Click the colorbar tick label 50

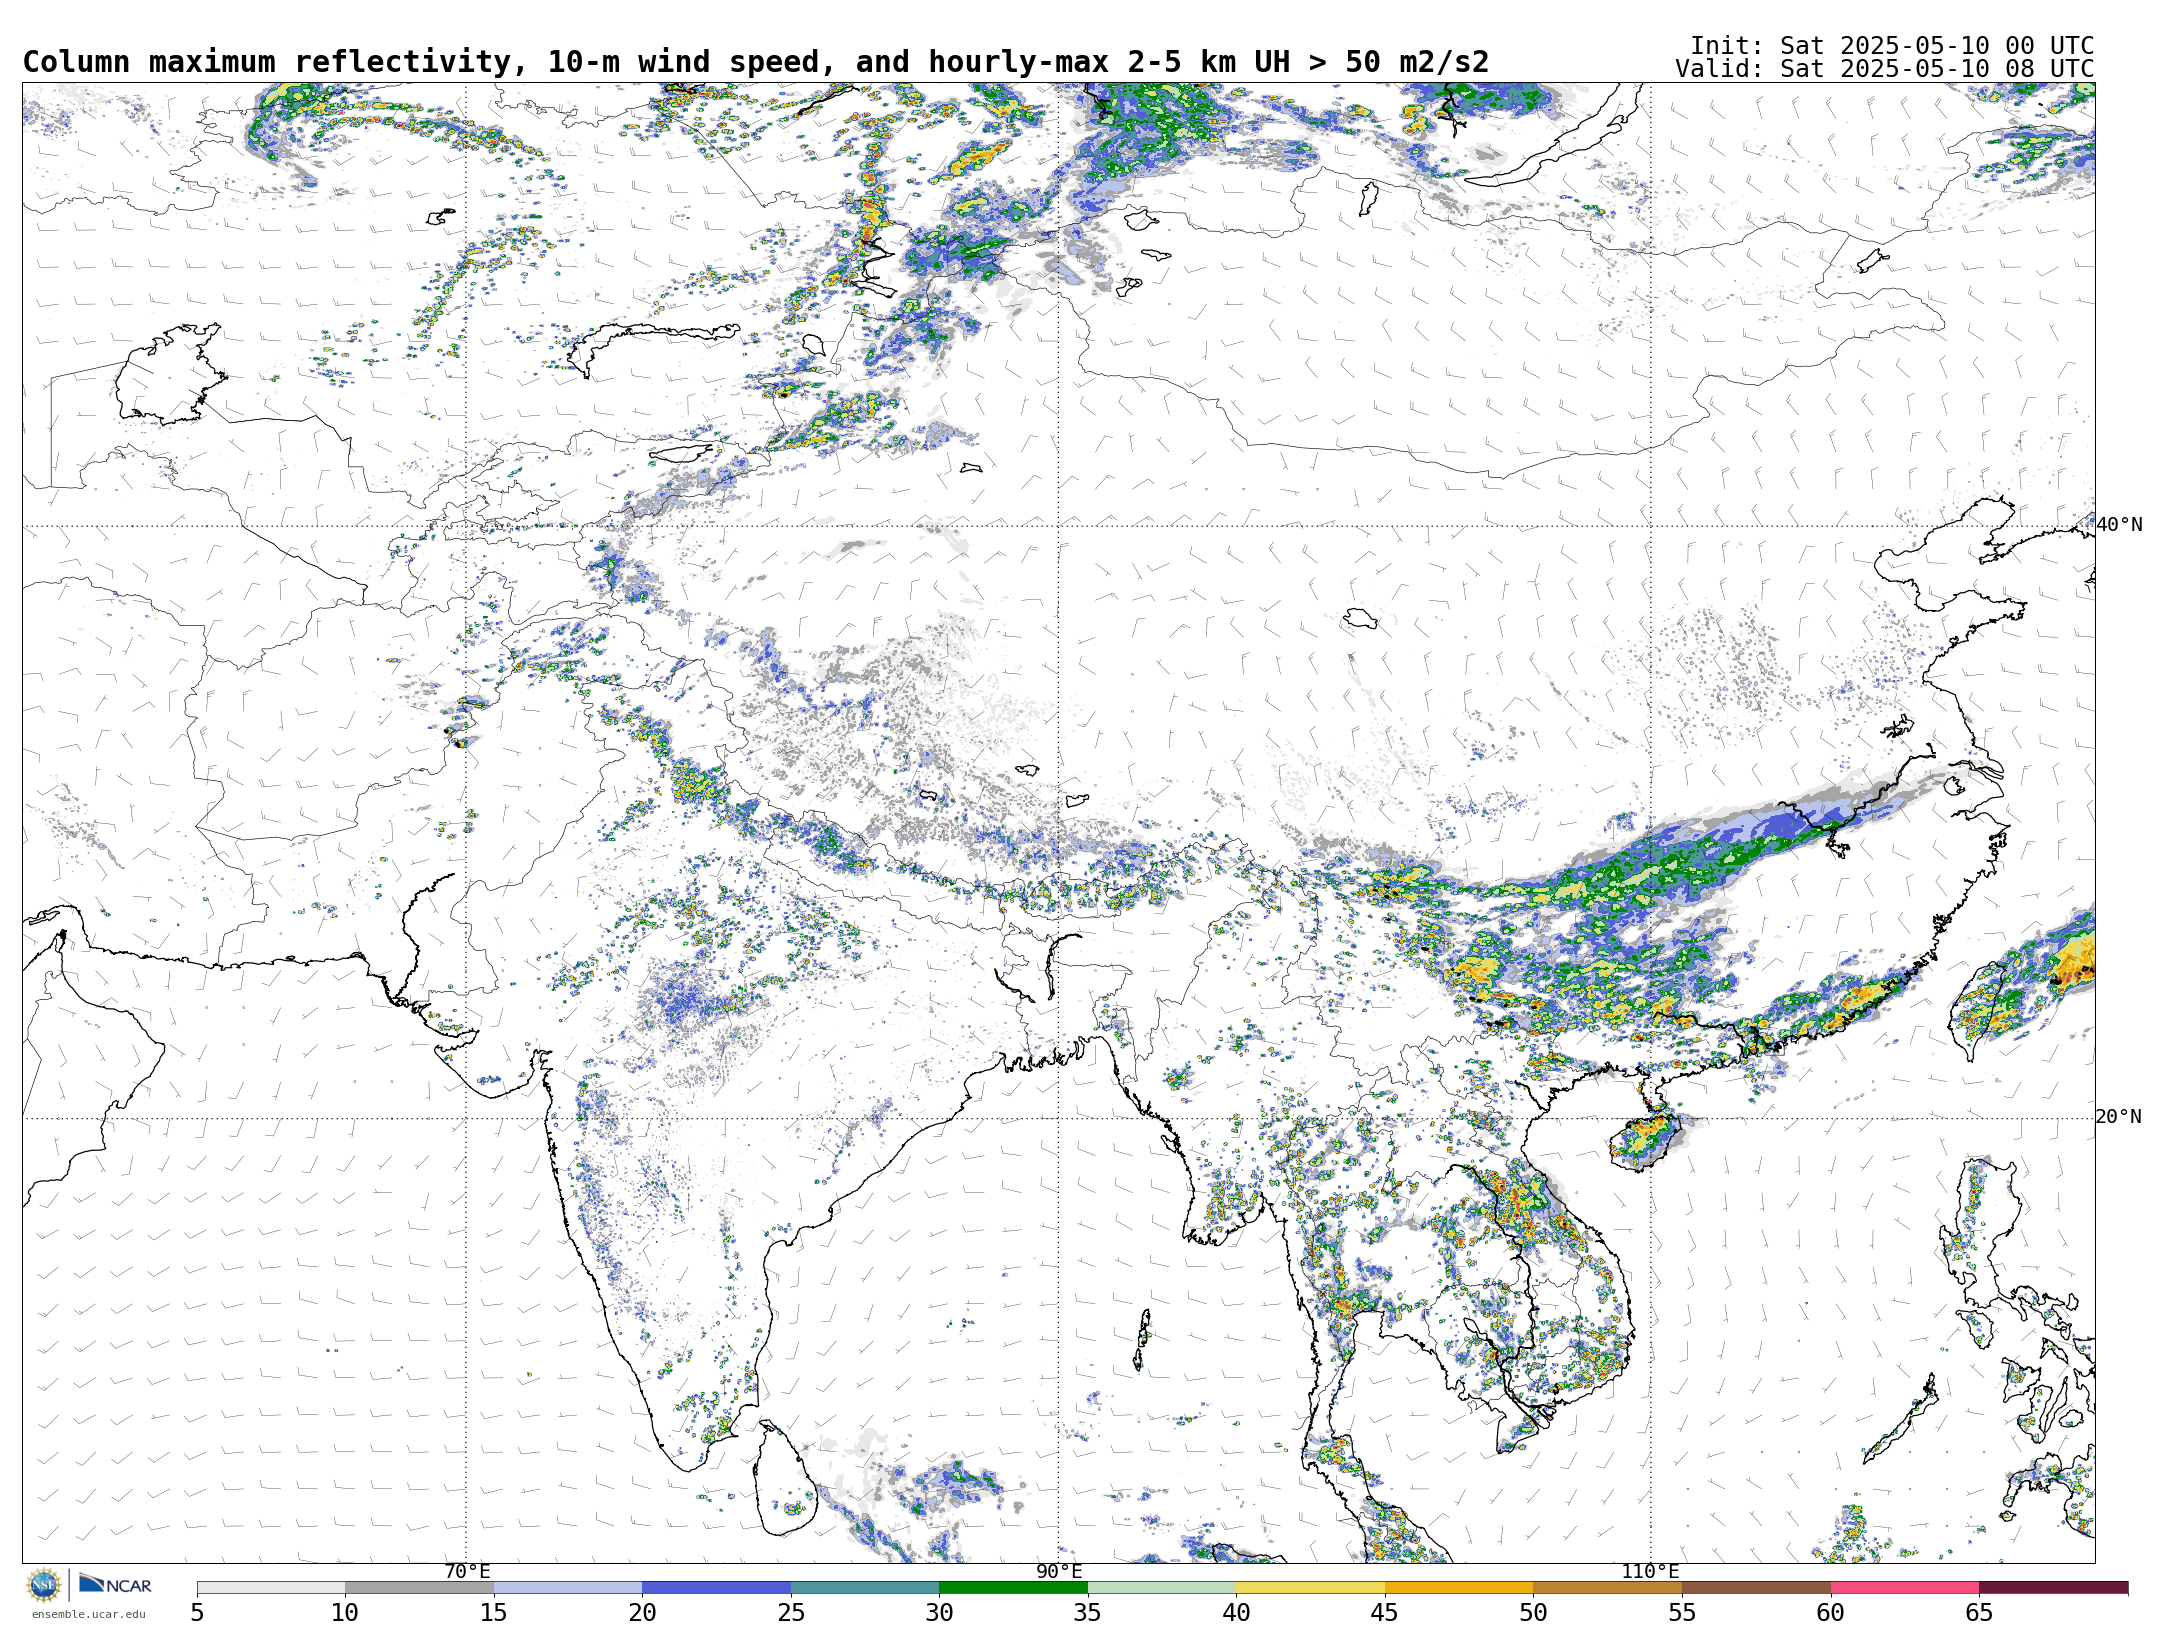click(1533, 1613)
